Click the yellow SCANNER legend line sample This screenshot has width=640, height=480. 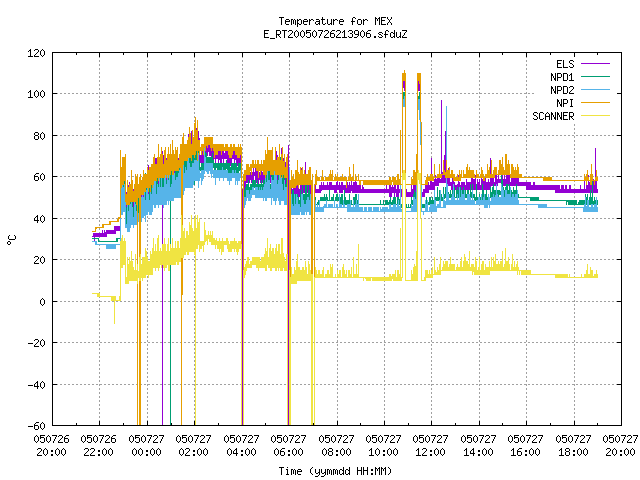pyautogui.click(x=595, y=116)
